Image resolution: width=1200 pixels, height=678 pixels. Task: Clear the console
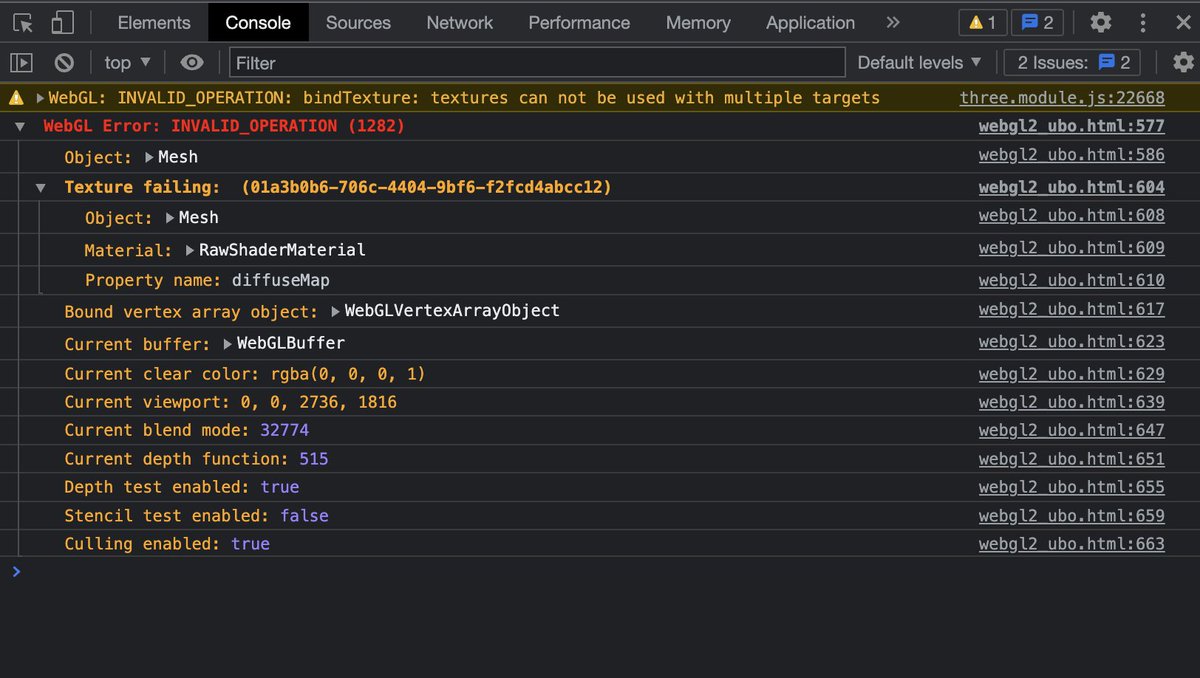64,62
